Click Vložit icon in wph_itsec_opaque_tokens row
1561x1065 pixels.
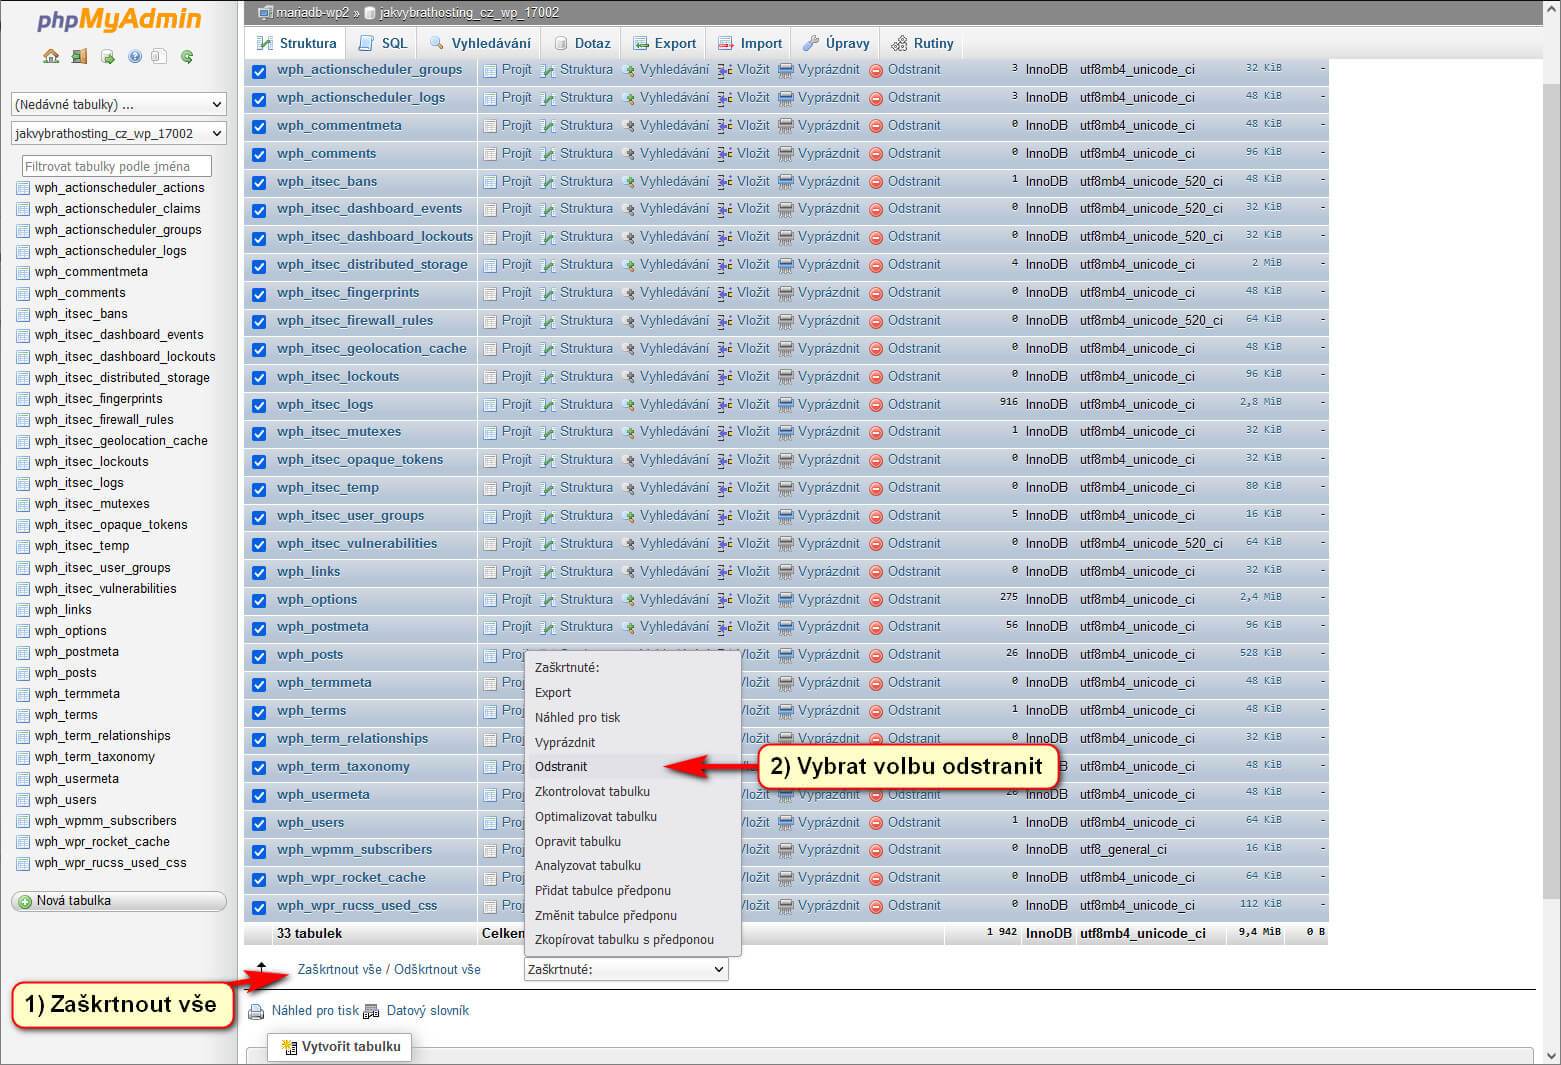click(x=725, y=460)
